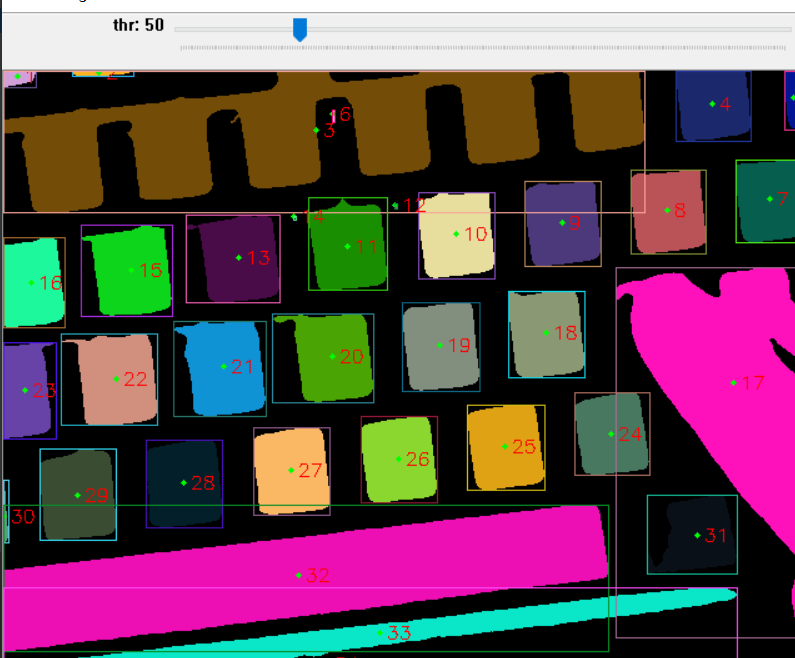
Task: Select the violet blob labeled 23
Action: pyautogui.click(x=28, y=390)
